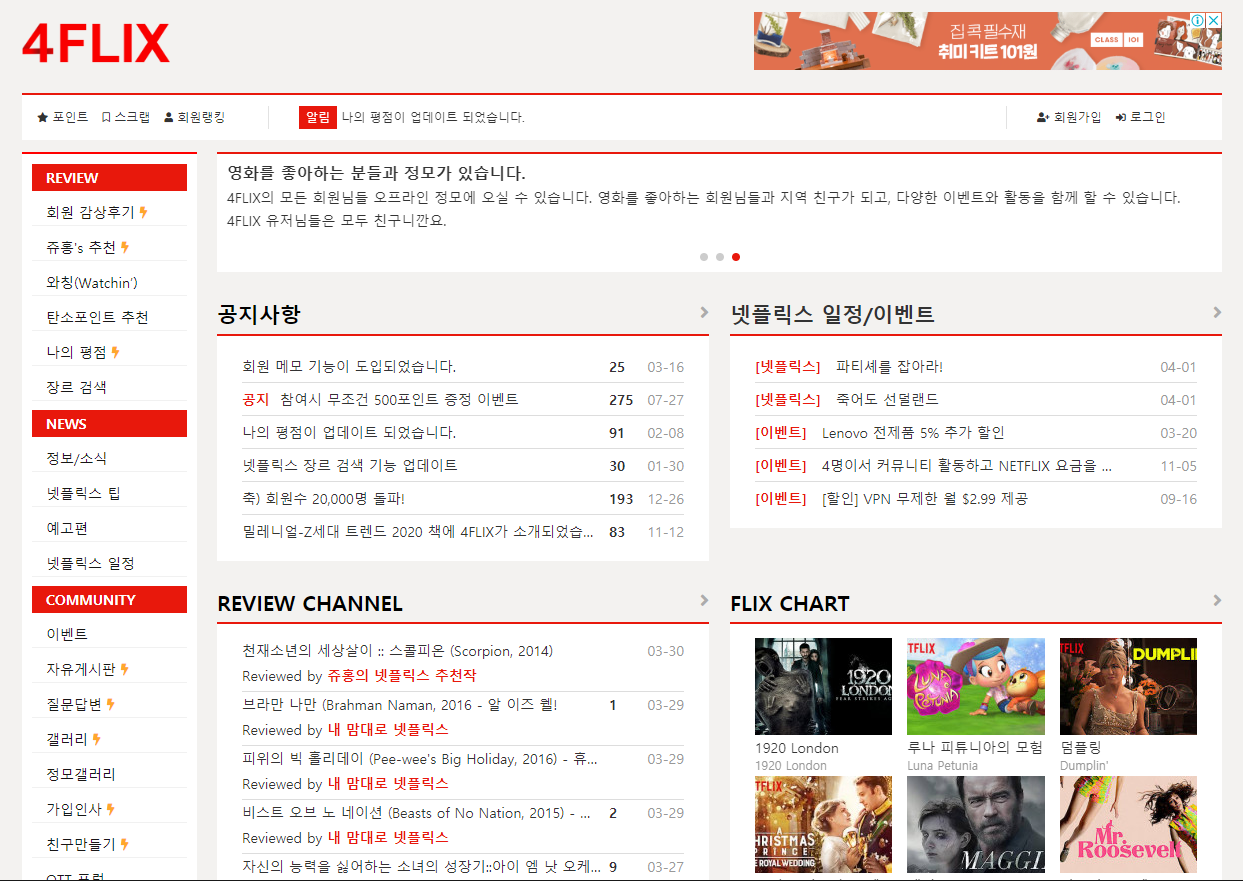This screenshot has width=1243, height=881.
Task: Open 장르 검색 sidebar item
Action: pos(76,387)
